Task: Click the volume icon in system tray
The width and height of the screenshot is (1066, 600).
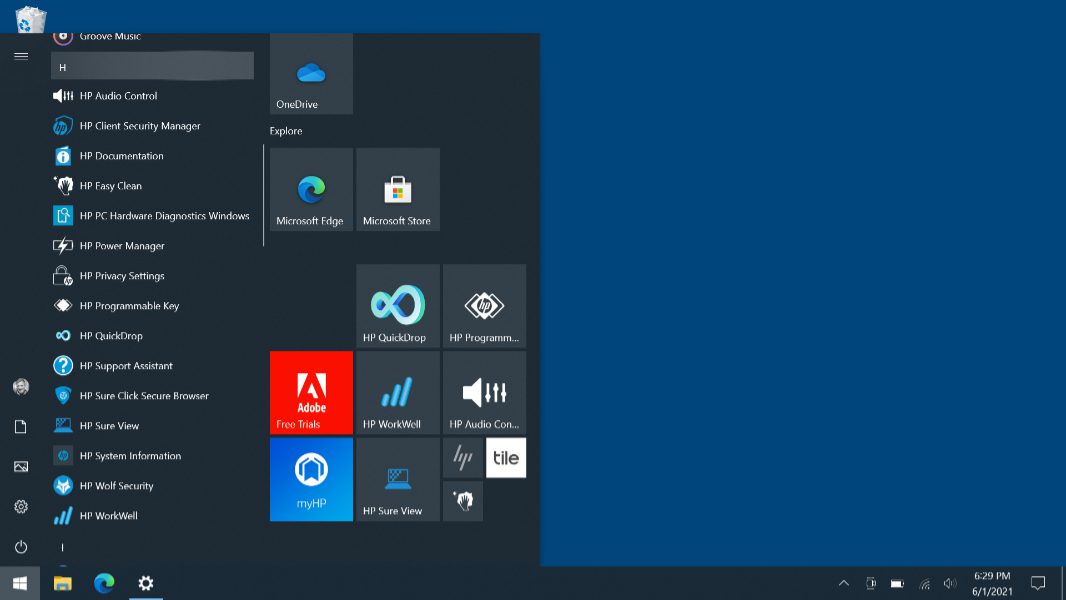Action: click(x=950, y=583)
